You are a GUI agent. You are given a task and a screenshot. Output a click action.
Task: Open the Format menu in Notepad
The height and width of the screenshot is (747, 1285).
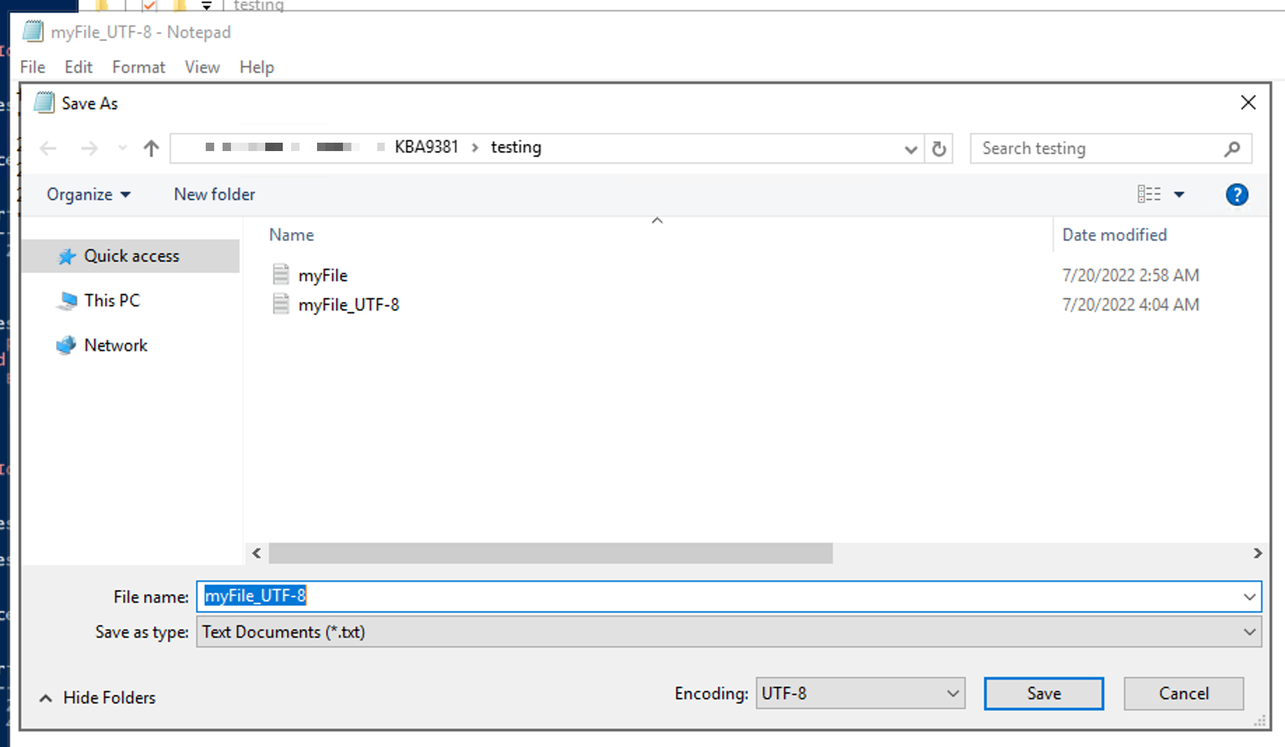[x=138, y=67]
